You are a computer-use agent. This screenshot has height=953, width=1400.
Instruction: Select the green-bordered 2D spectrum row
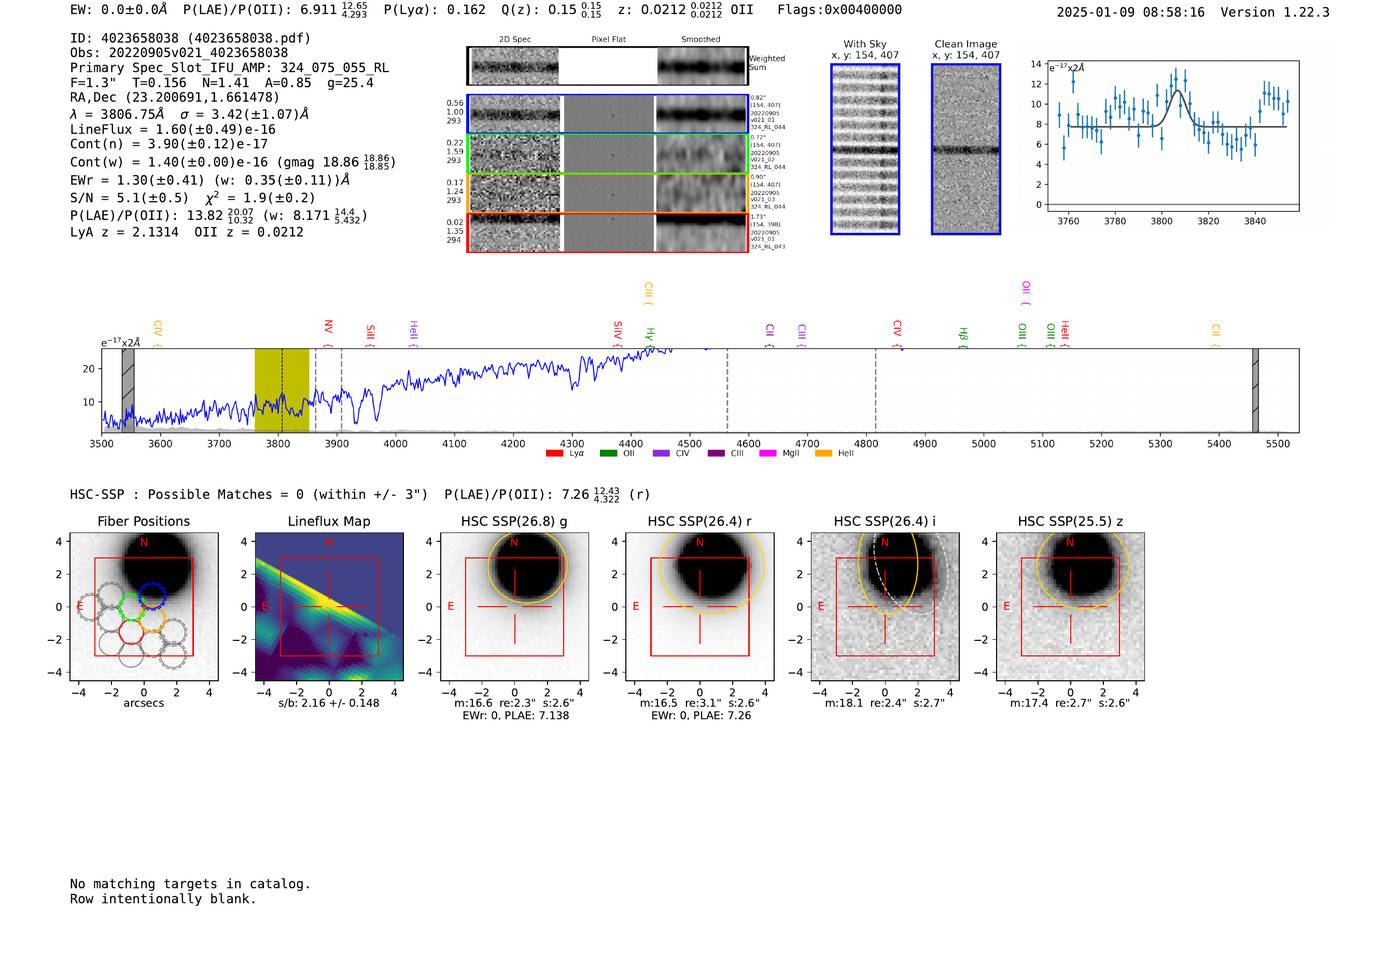608,154
